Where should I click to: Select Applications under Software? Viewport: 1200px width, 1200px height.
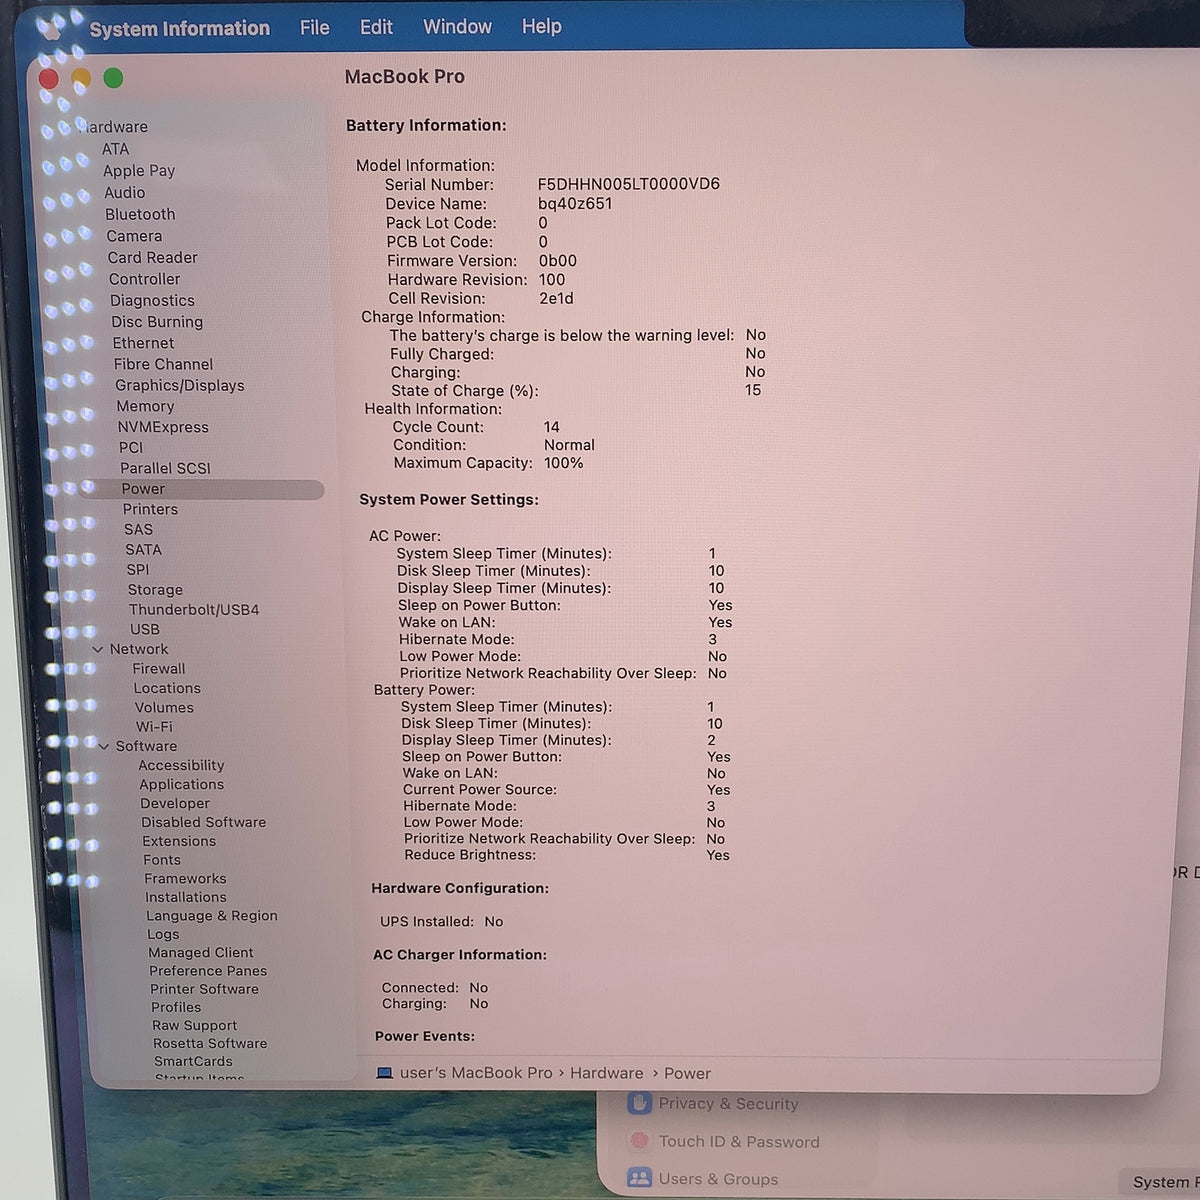coord(182,785)
